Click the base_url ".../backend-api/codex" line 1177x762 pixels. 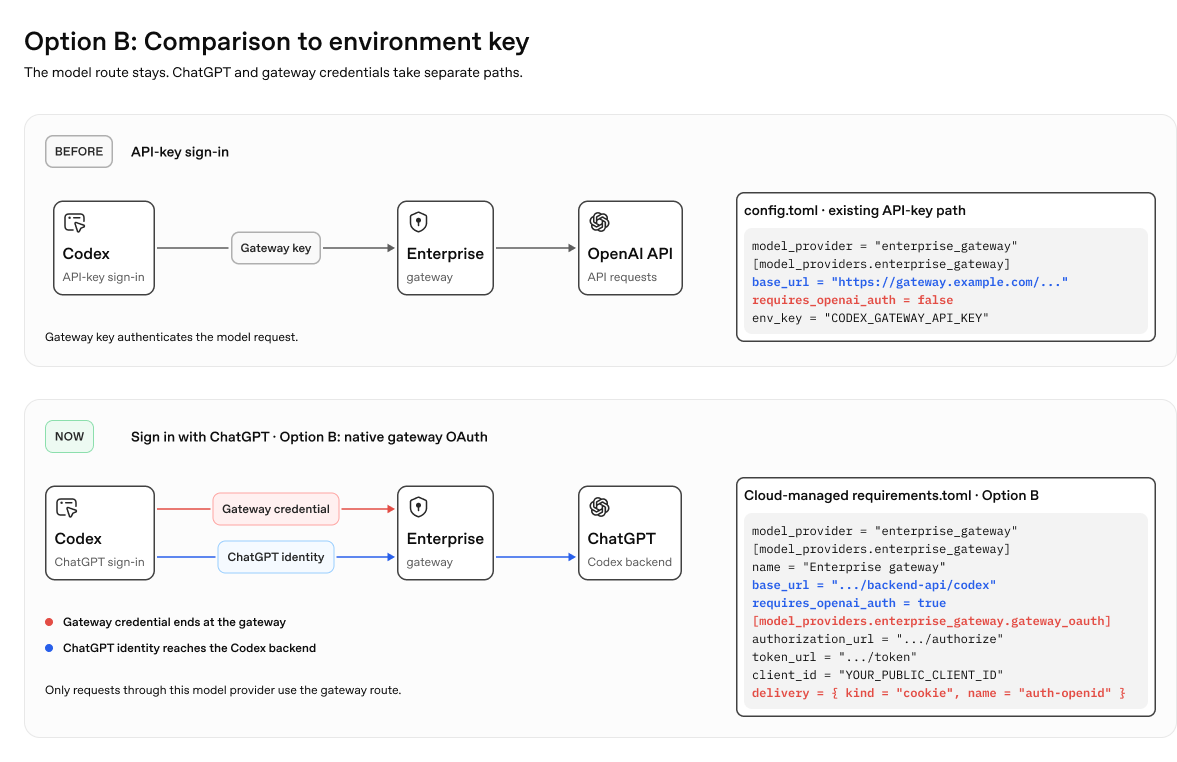(874, 586)
